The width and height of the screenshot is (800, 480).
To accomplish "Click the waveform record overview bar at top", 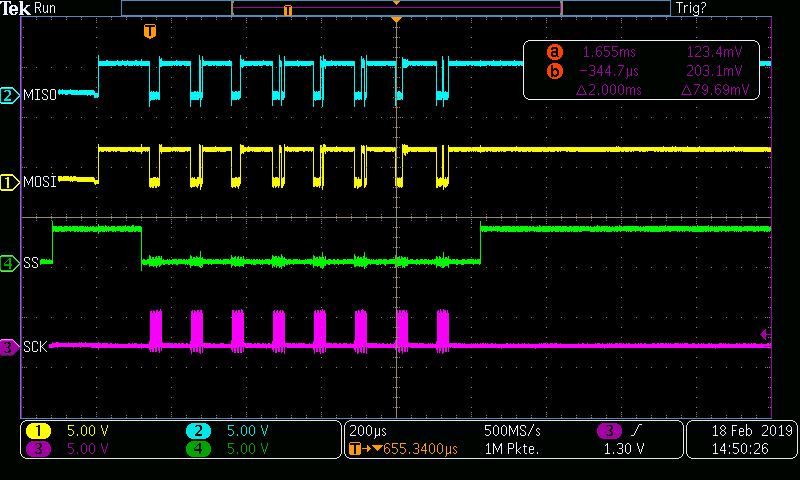I will pos(396,8).
